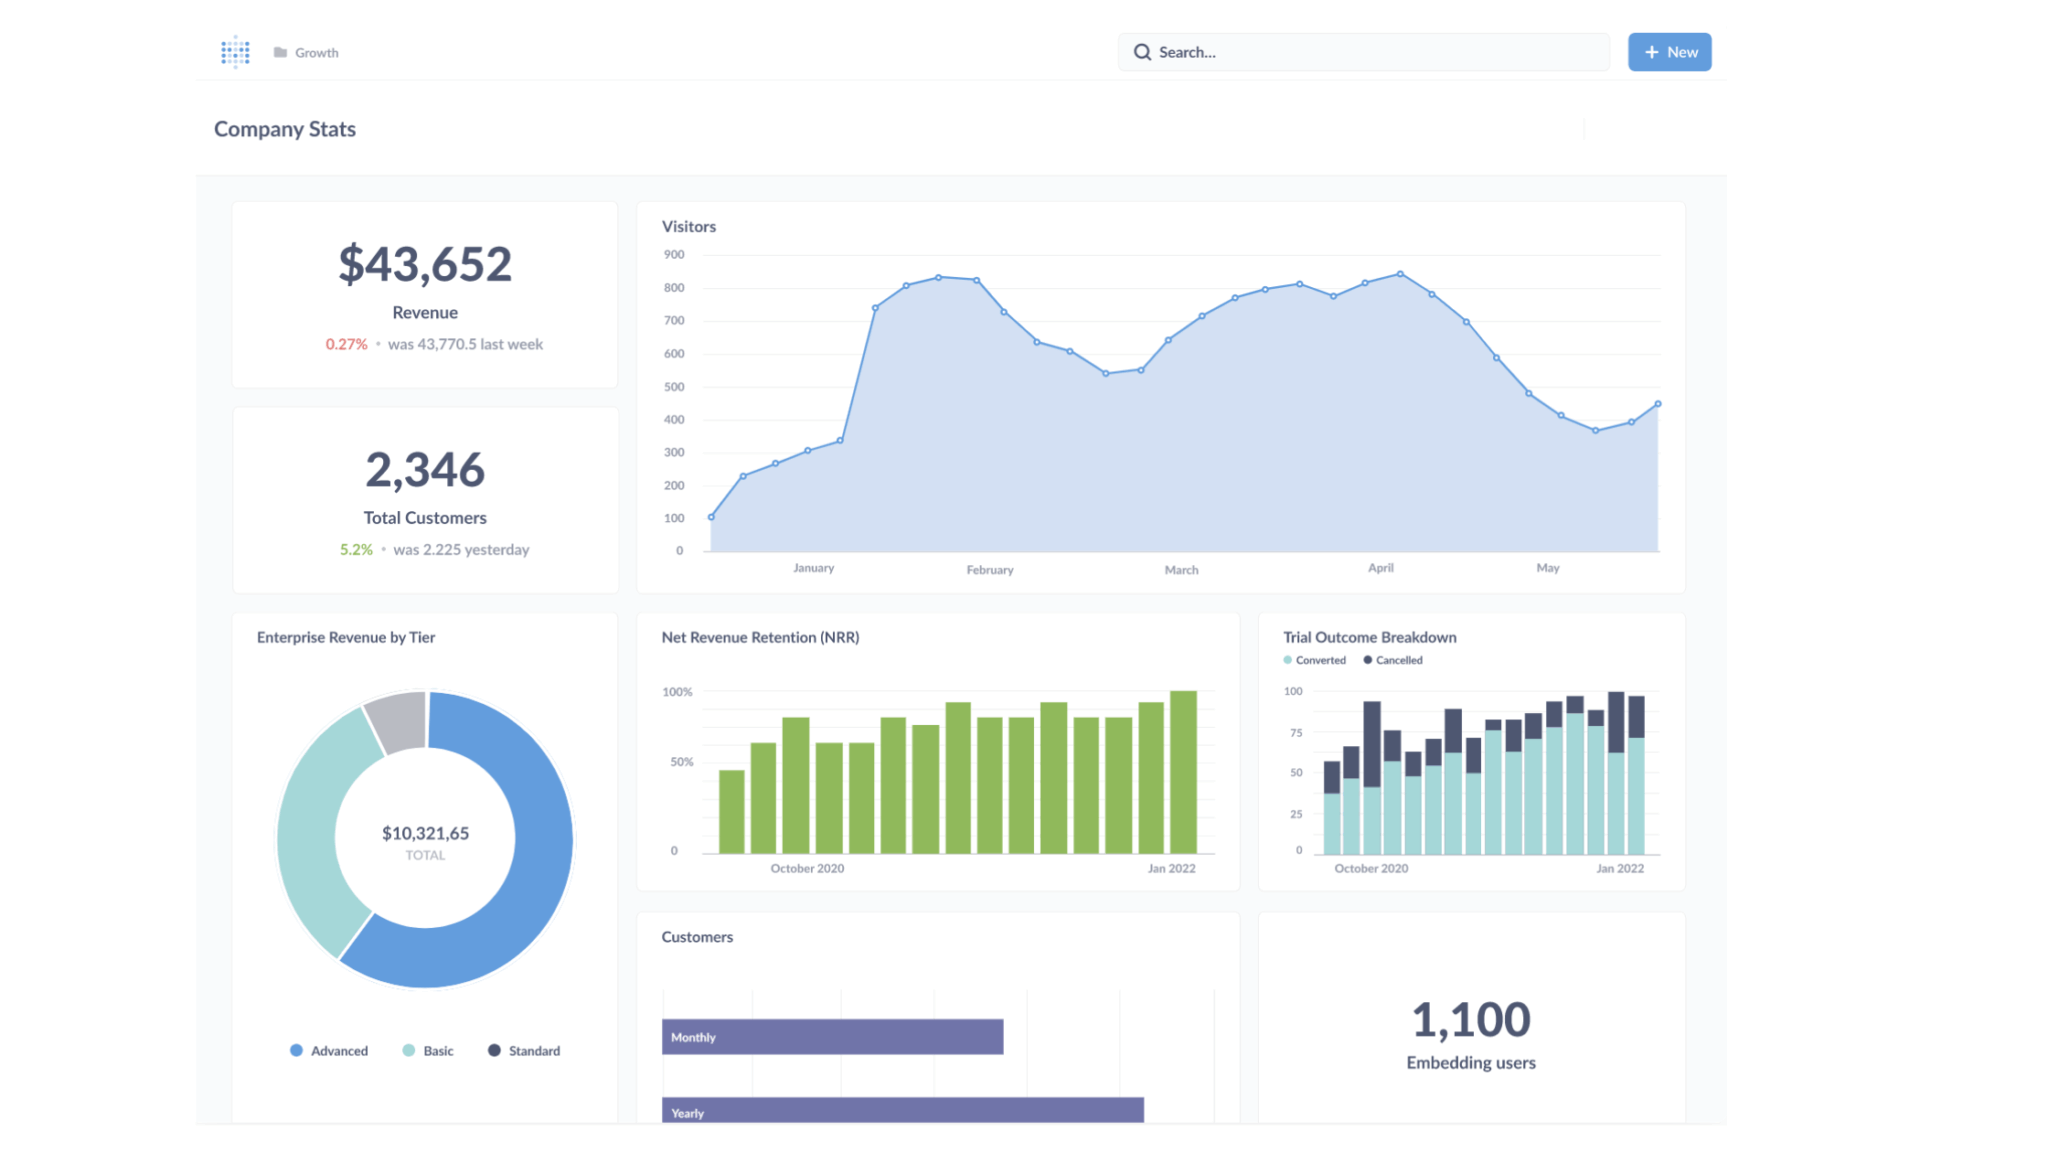Toggle the Cancelled series legend

[x=1393, y=660]
